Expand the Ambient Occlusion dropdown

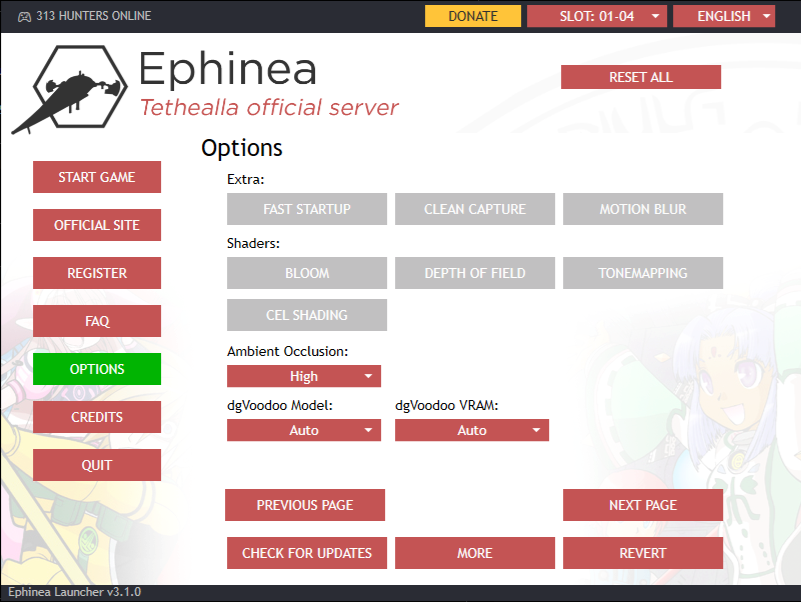[304, 376]
